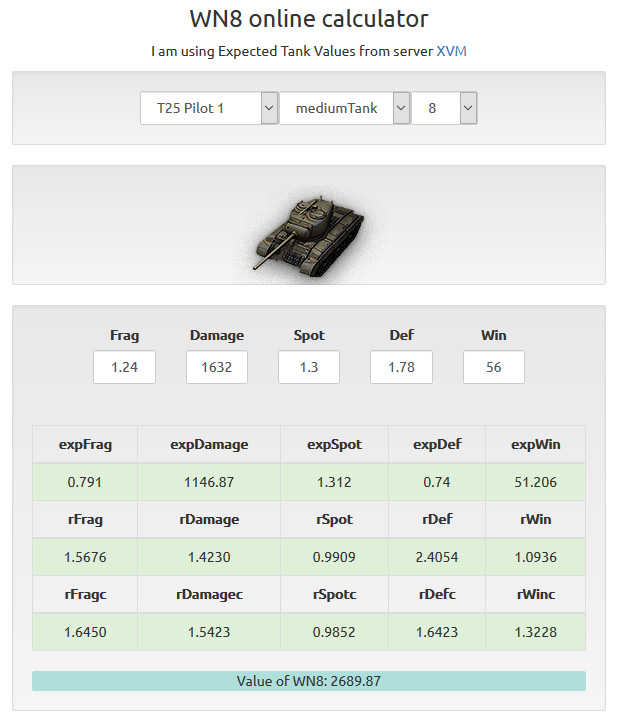Viewport: 620px width, 720px height.
Task: Click the expDamage value 1146.87 cell
Action: click(x=209, y=482)
